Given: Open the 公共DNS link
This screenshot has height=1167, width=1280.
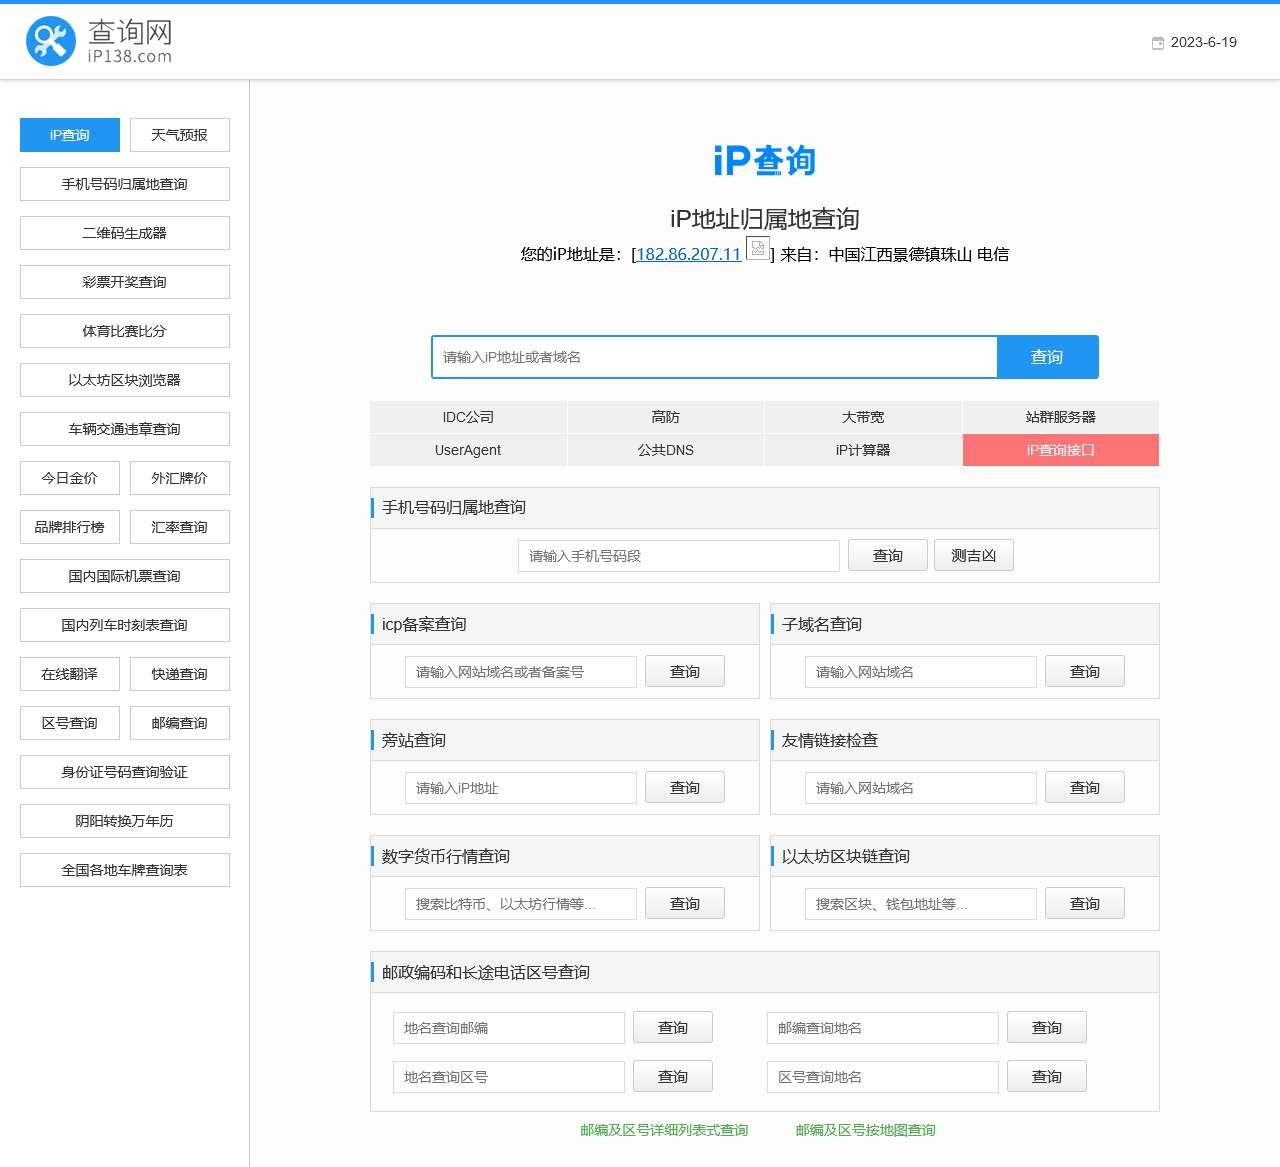Looking at the screenshot, I should (x=665, y=450).
